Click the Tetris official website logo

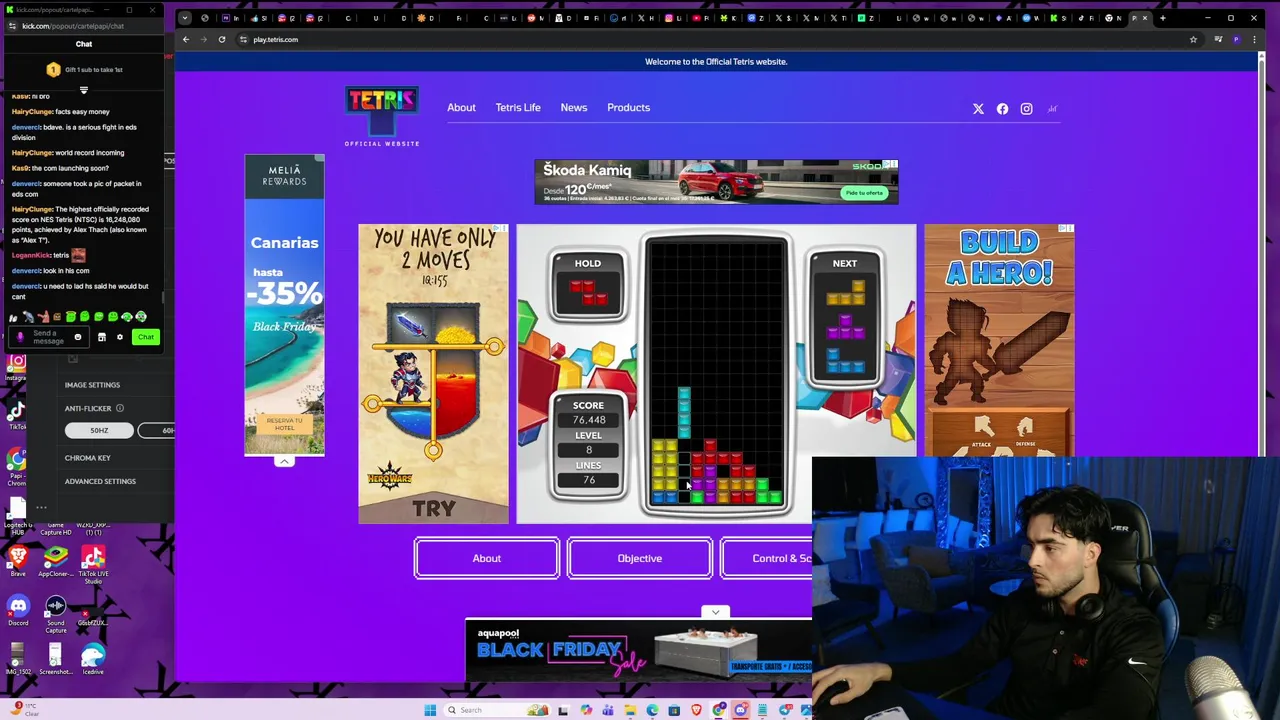pos(382,116)
